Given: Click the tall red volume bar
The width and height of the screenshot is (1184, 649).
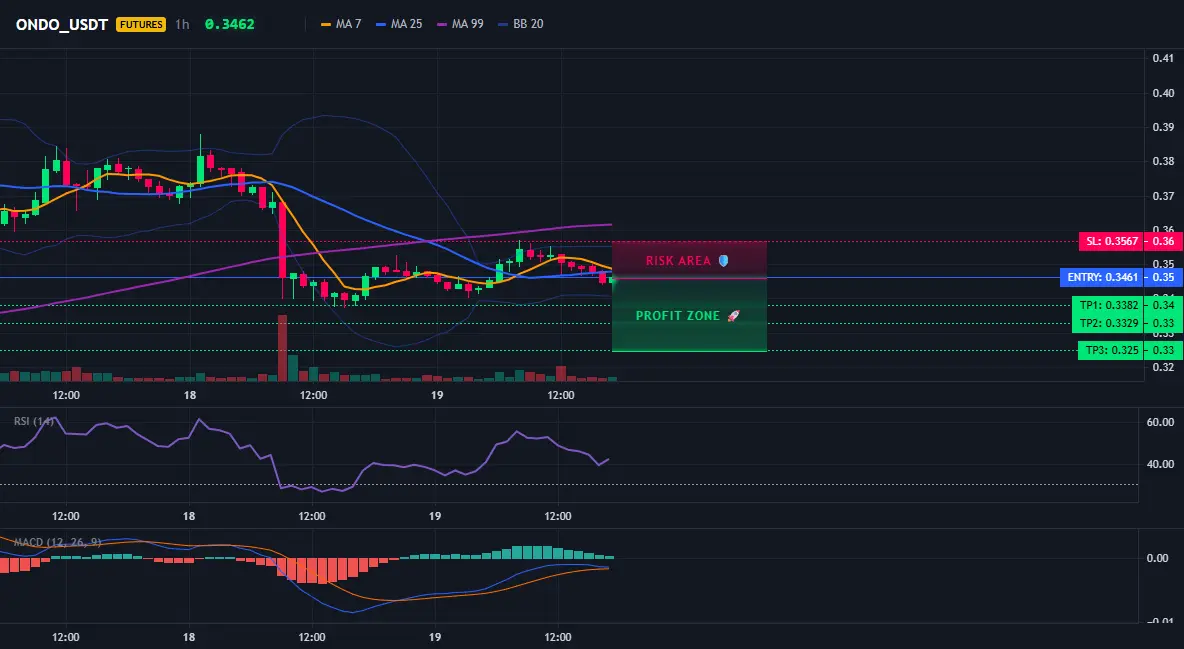Looking at the screenshot, I should (x=282, y=348).
